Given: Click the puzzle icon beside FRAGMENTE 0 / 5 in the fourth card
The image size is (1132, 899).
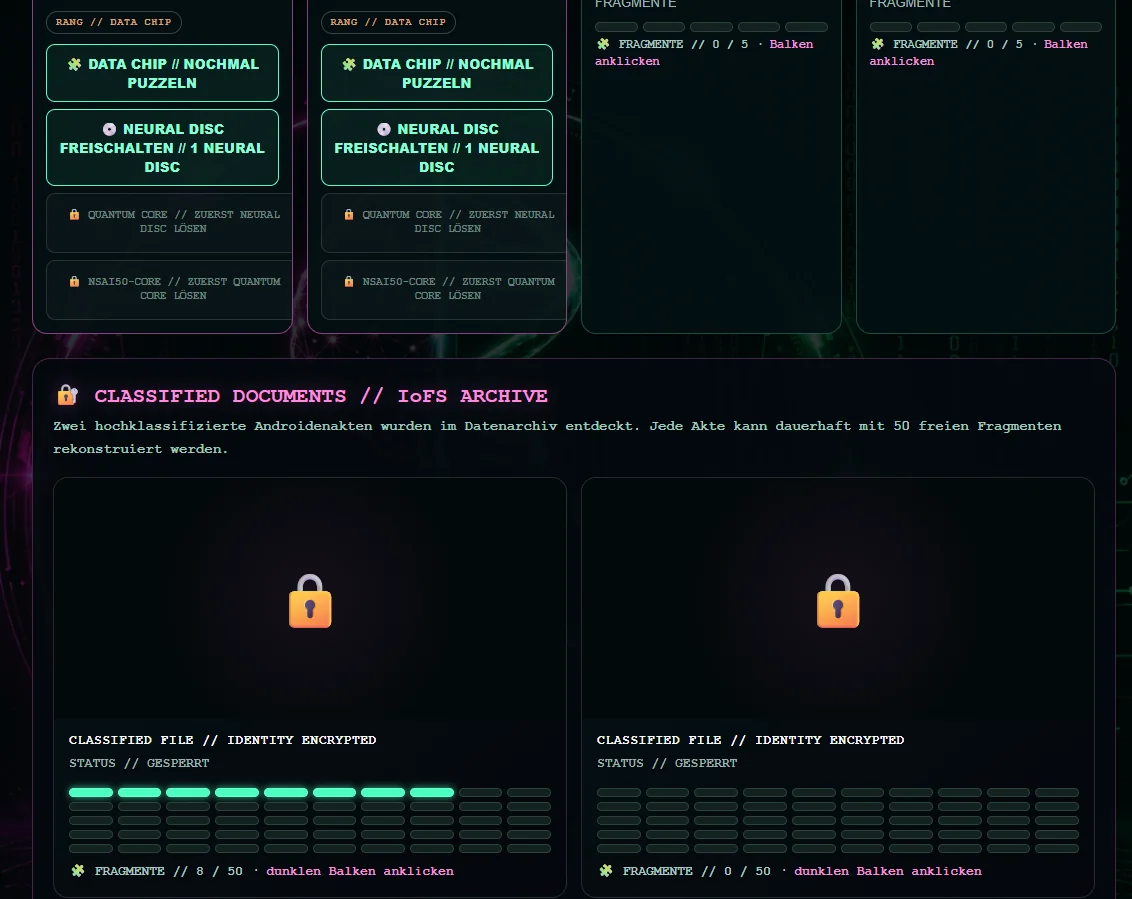Looking at the screenshot, I should [x=878, y=44].
